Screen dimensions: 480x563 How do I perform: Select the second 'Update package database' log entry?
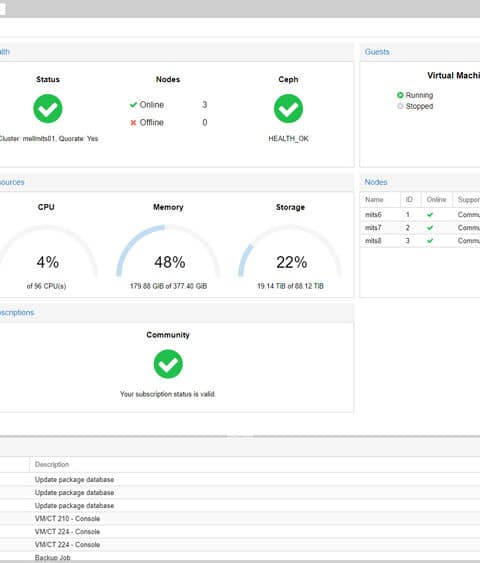click(x=240, y=493)
